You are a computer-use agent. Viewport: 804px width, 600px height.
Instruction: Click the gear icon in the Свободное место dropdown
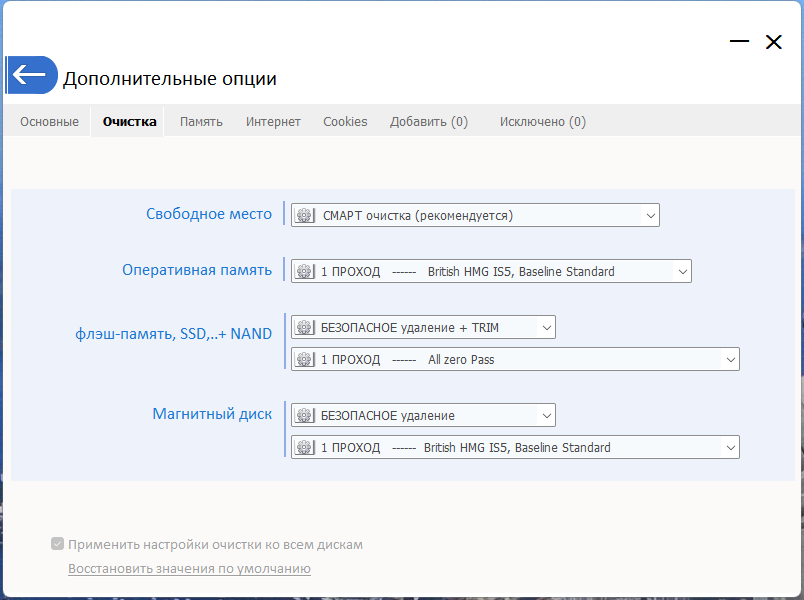[305, 215]
